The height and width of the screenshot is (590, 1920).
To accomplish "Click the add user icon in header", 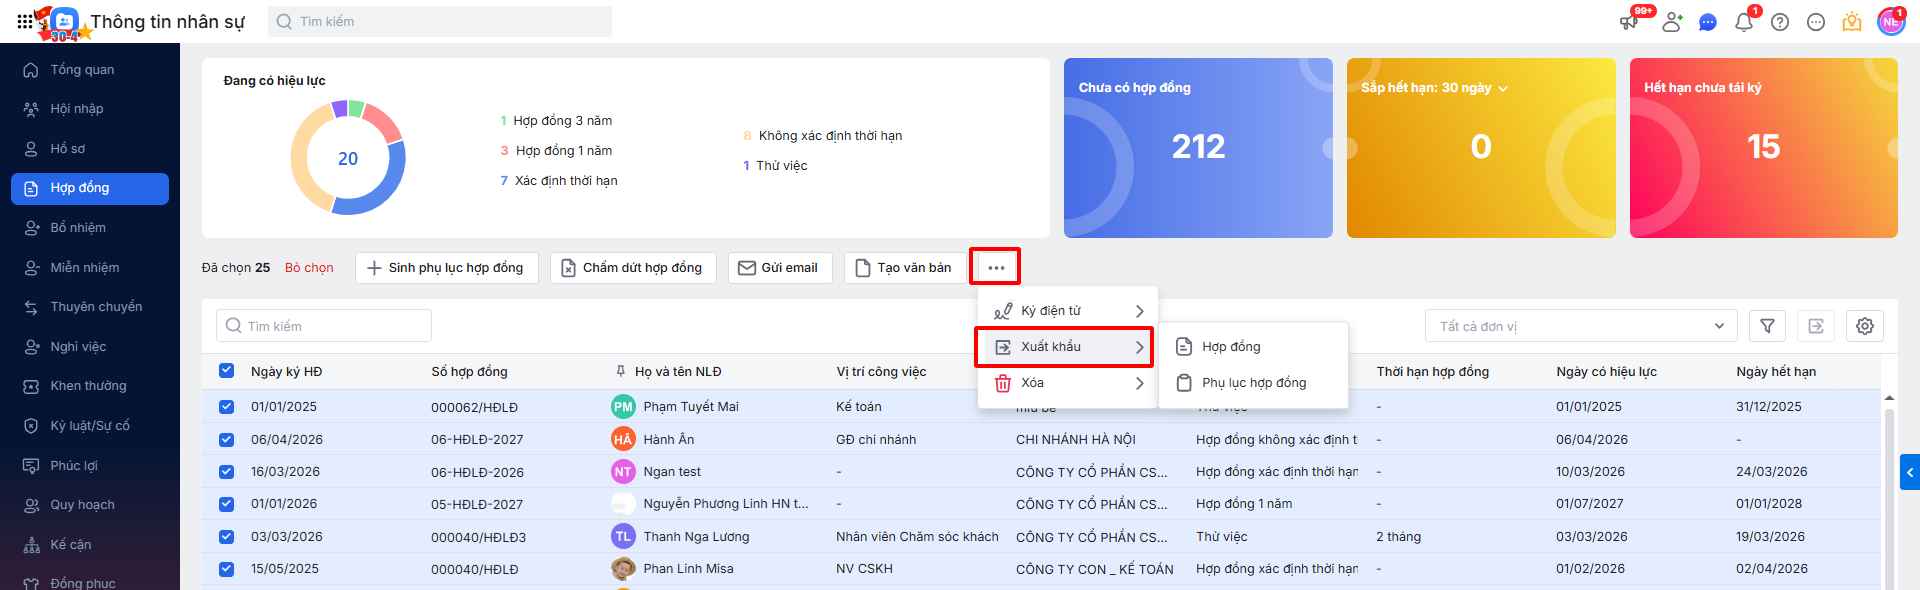I will point(1672,22).
